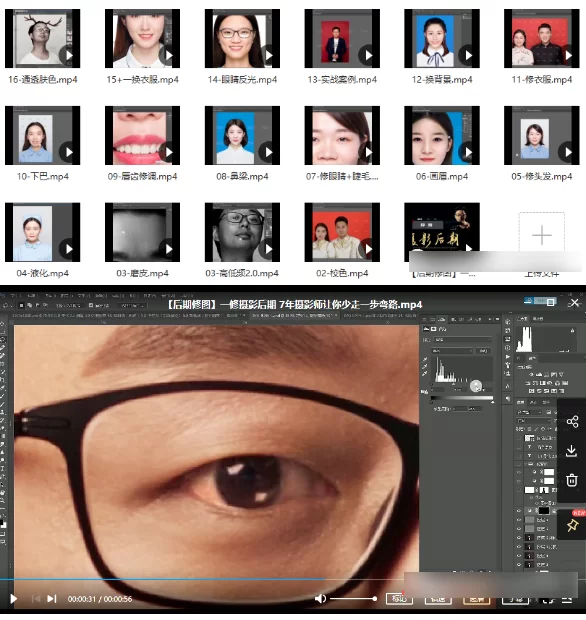The image size is (586, 620).
Task: Click the trash delete icon beside the player
Action: (572, 480)
